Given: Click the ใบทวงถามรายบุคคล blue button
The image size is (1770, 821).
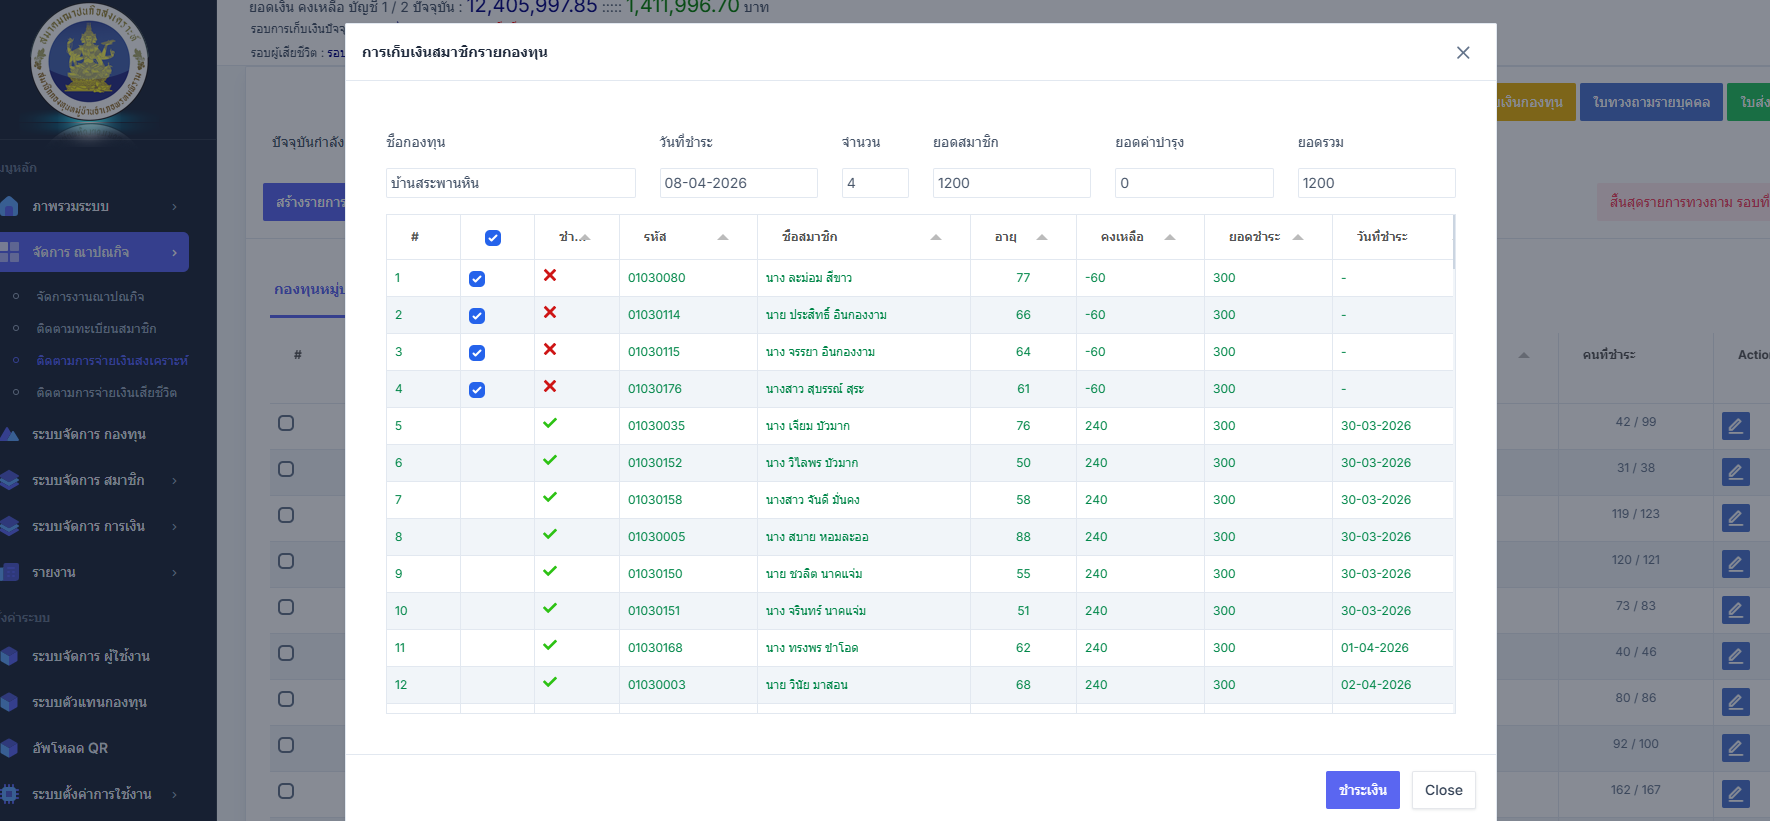Looking at the screenshot, I should [1651, 102].
